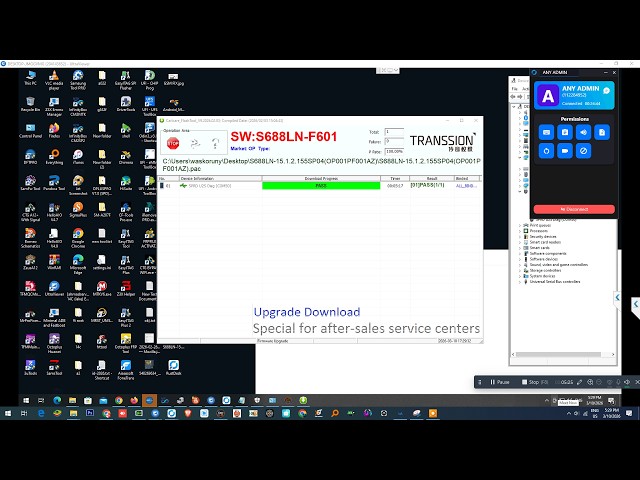
Task: Click the red Disconnect button
Action: (574, 209)
